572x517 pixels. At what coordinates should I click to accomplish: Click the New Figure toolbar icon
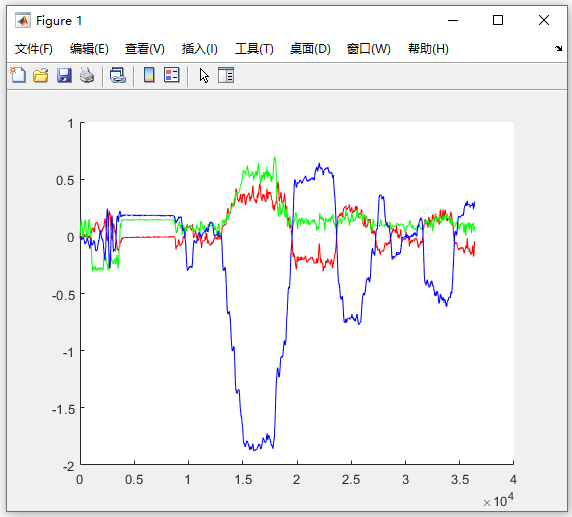[x=18, y=76]
